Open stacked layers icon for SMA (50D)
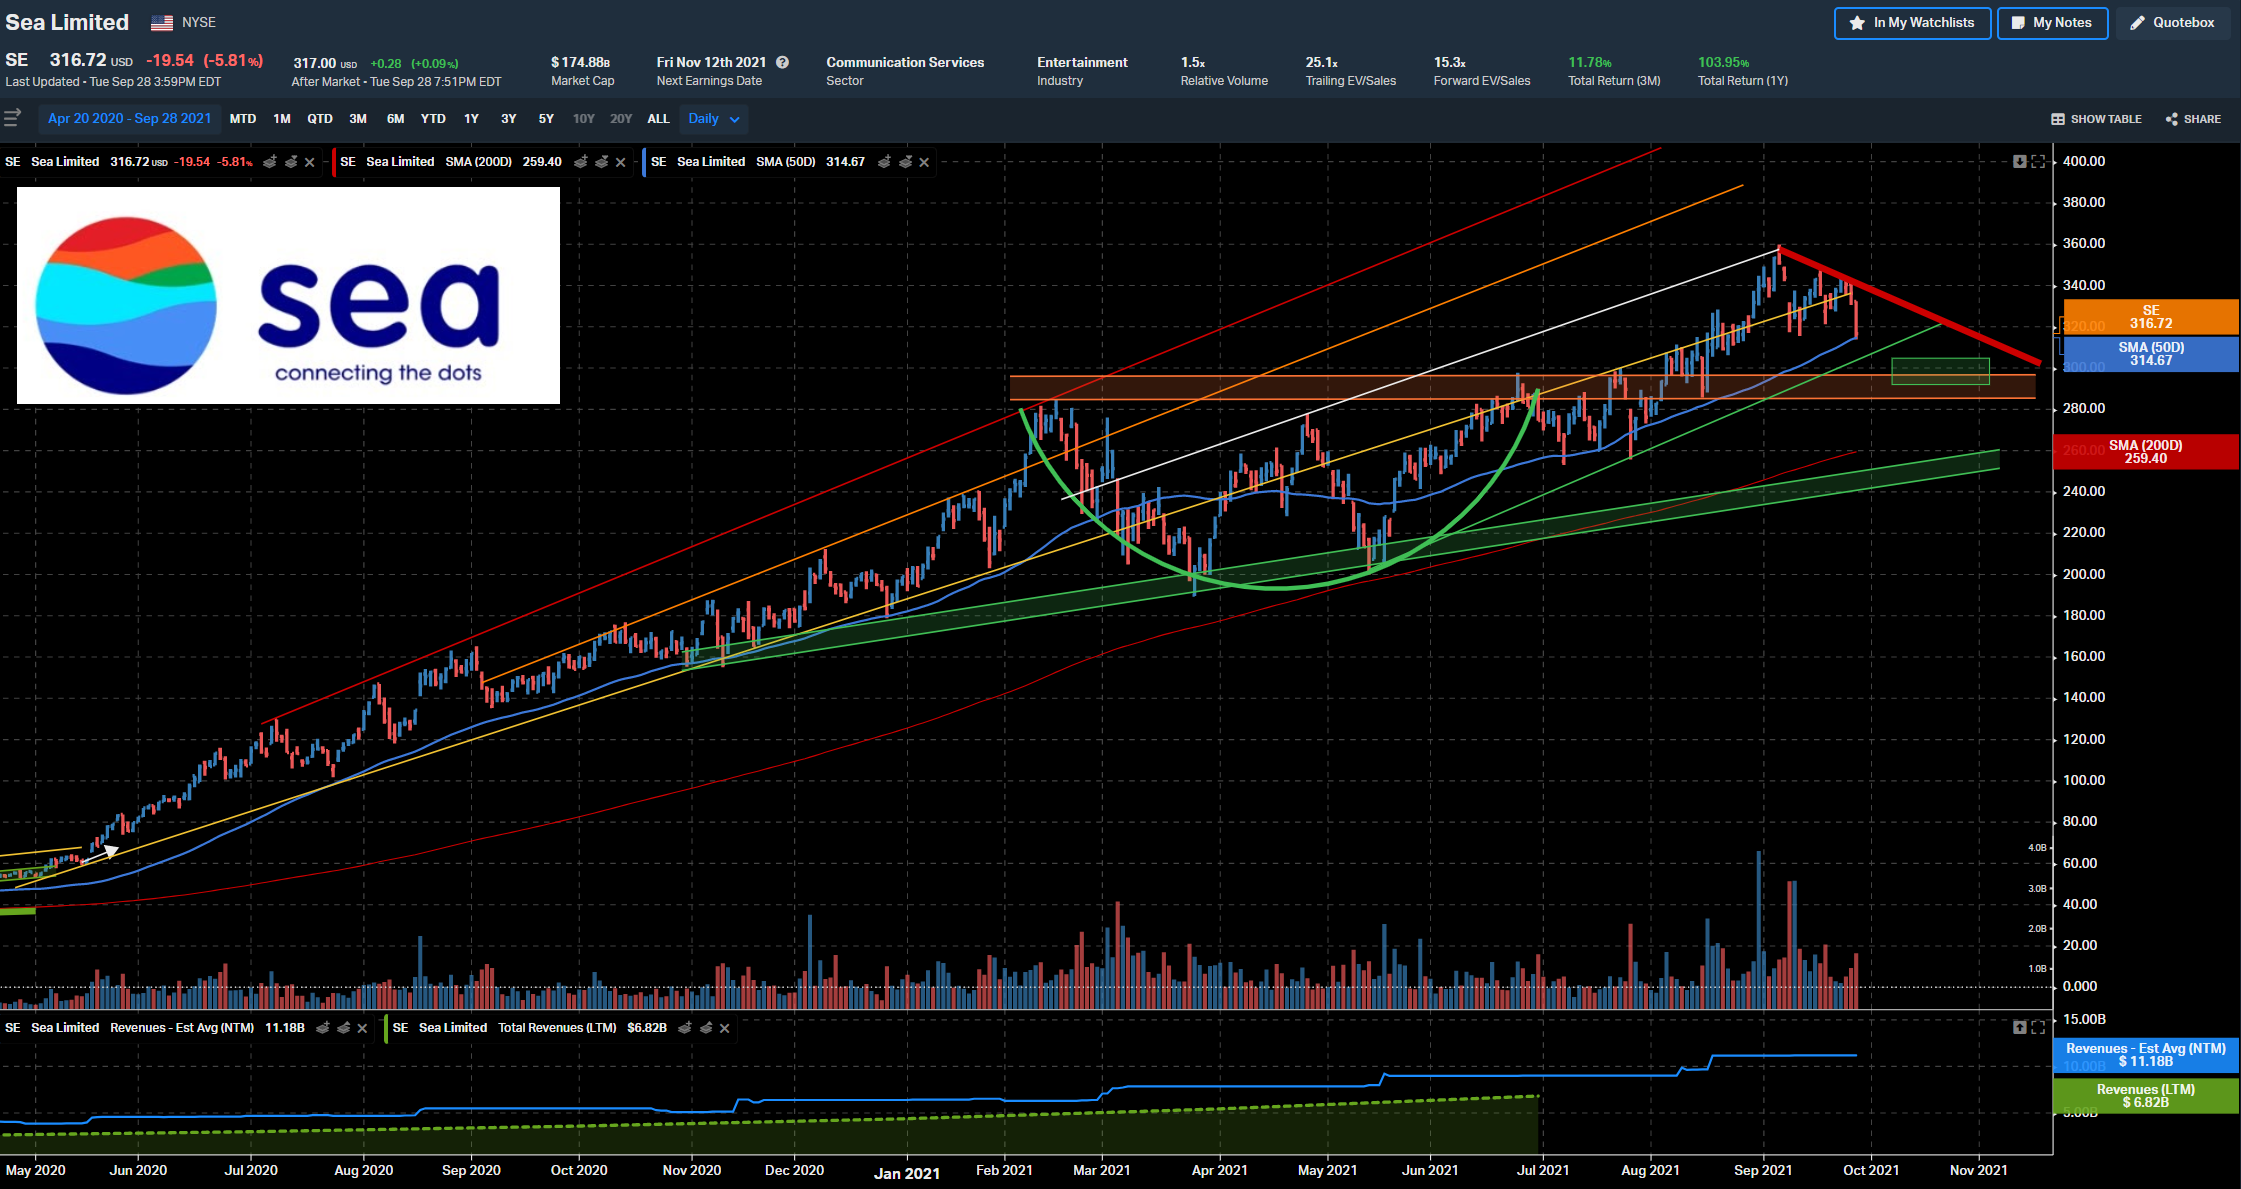 (x=905, y=162)
